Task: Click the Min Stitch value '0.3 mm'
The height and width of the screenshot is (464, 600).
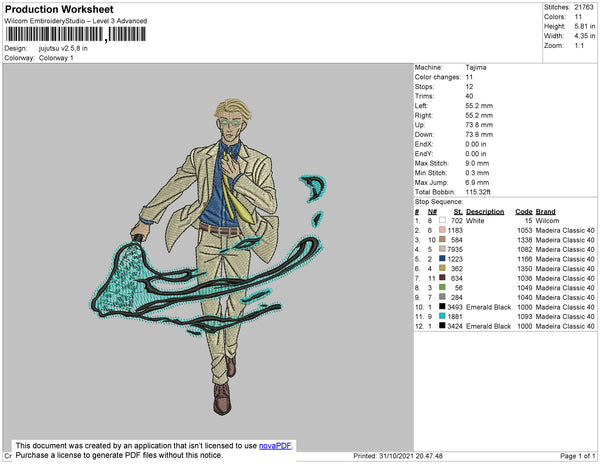Action: 477,173
